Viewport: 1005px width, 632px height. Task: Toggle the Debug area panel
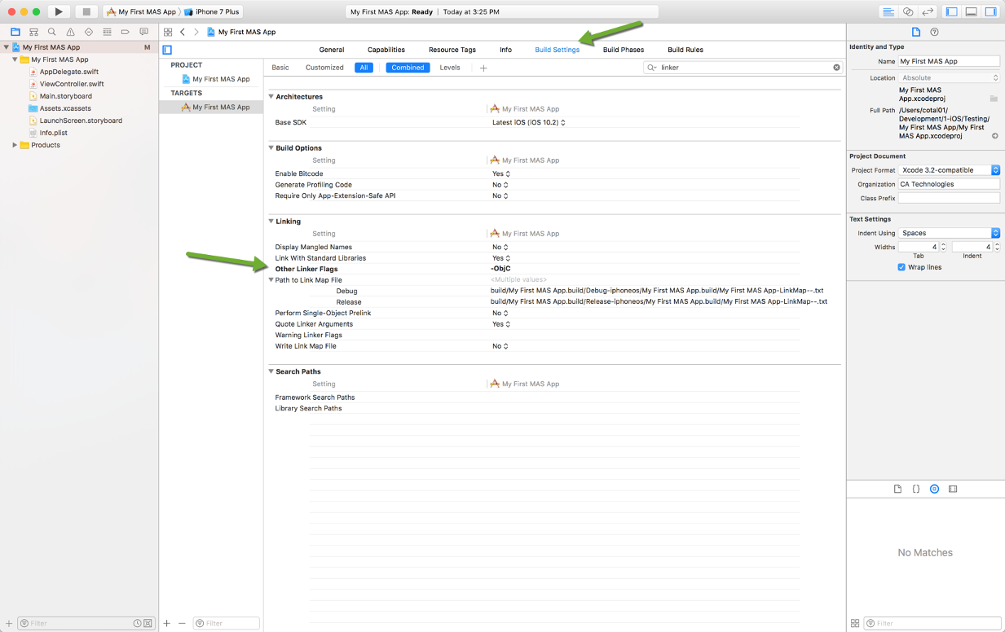[972, 12]
